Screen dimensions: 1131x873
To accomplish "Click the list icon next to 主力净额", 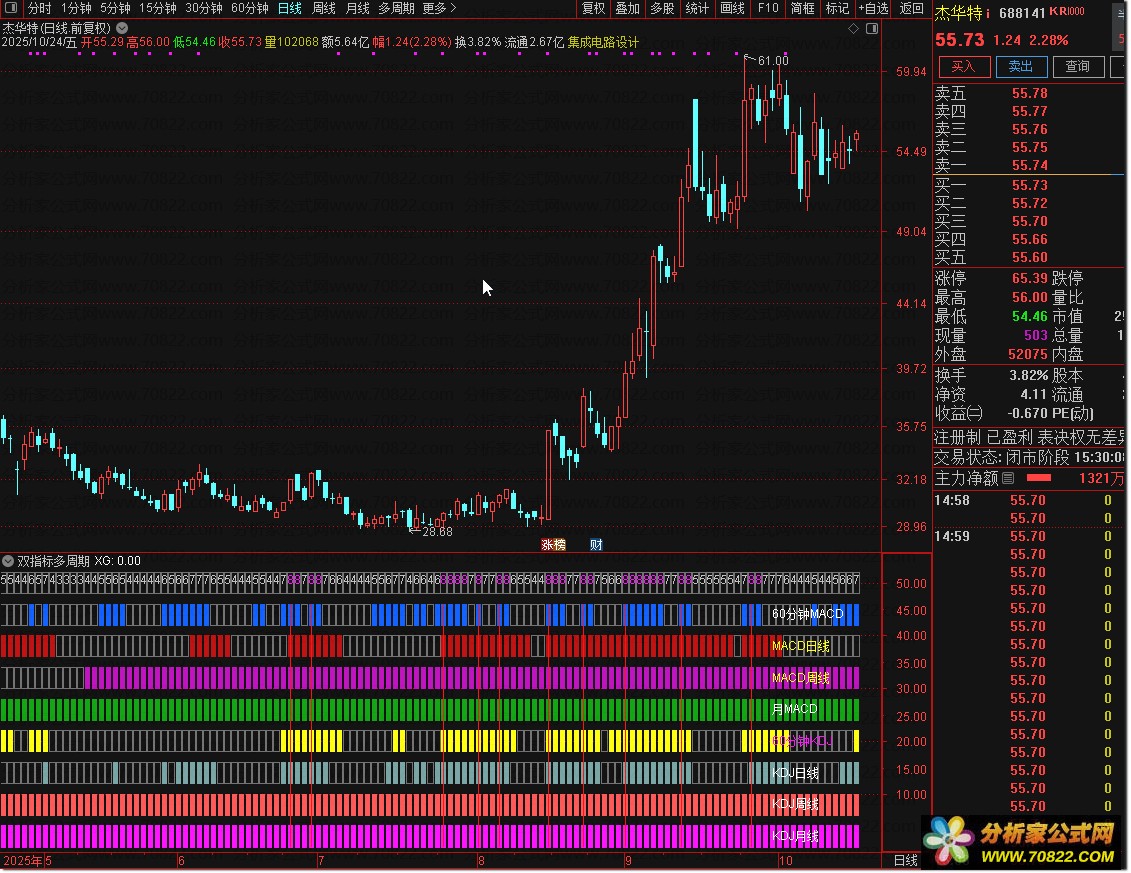I will (x=1008, y=478).
